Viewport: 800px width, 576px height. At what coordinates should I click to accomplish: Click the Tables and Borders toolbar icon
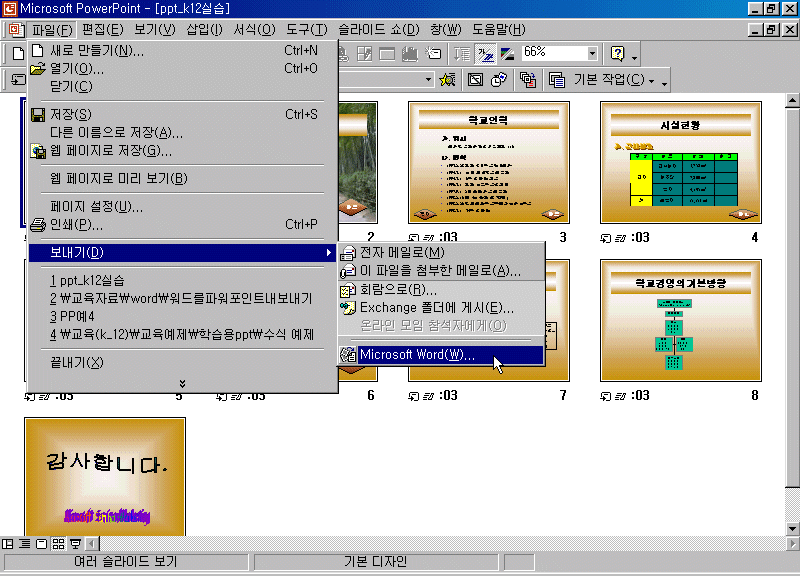click(364, 53)
